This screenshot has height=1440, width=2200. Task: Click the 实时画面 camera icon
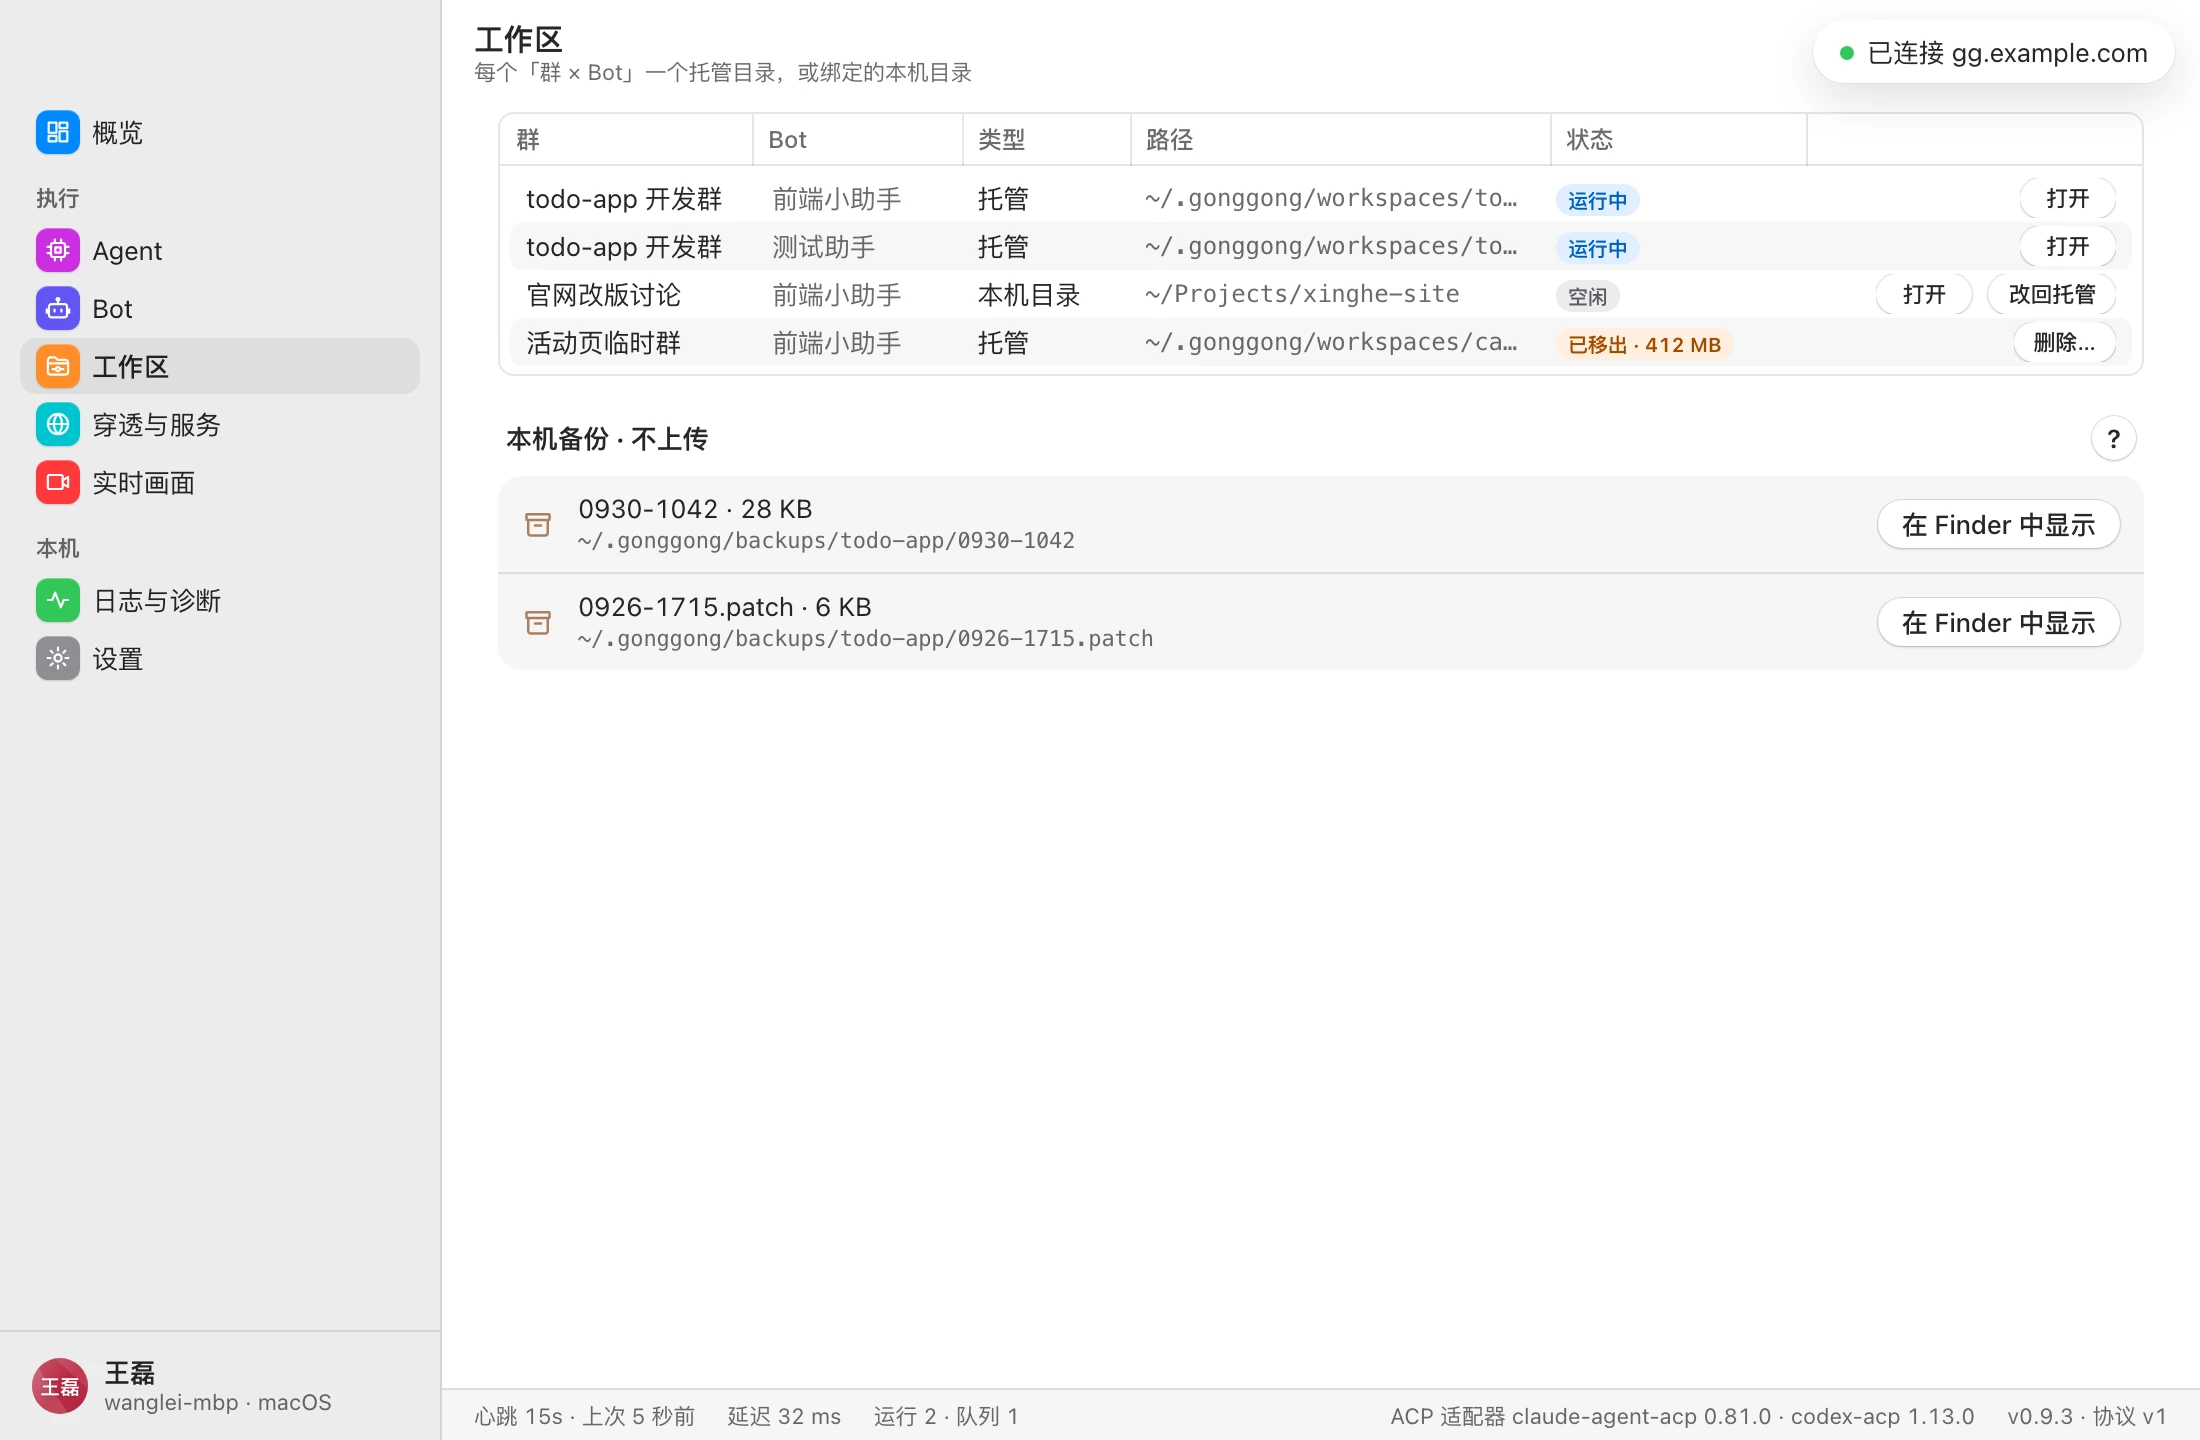58,483
